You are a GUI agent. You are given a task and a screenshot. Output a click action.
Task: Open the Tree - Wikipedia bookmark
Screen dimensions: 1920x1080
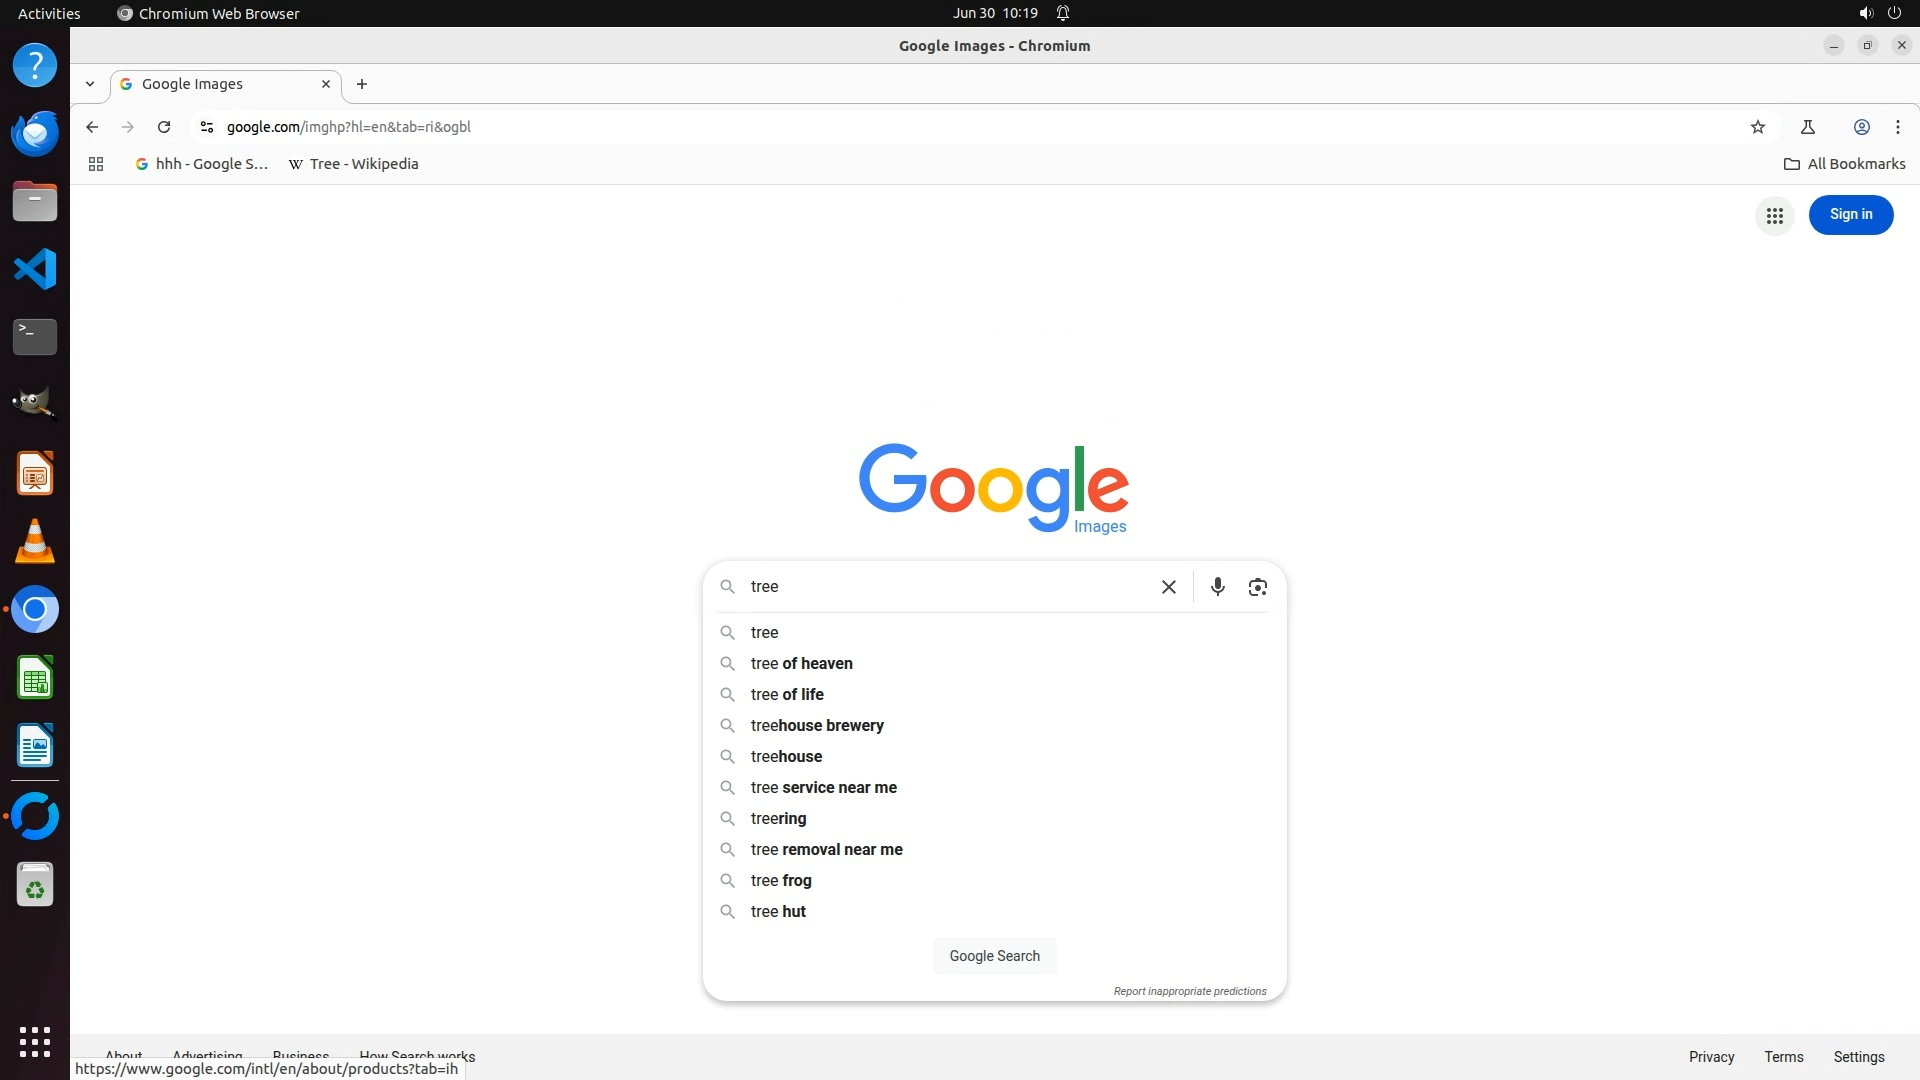click(353, 164)
